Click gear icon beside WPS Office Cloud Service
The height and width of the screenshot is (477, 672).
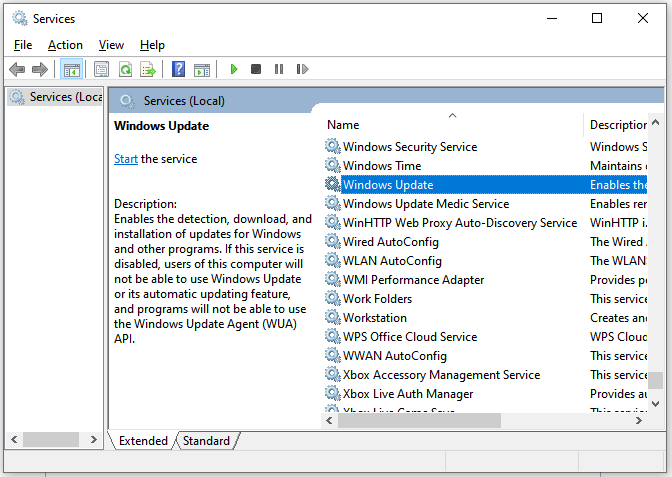click(332, 336)
